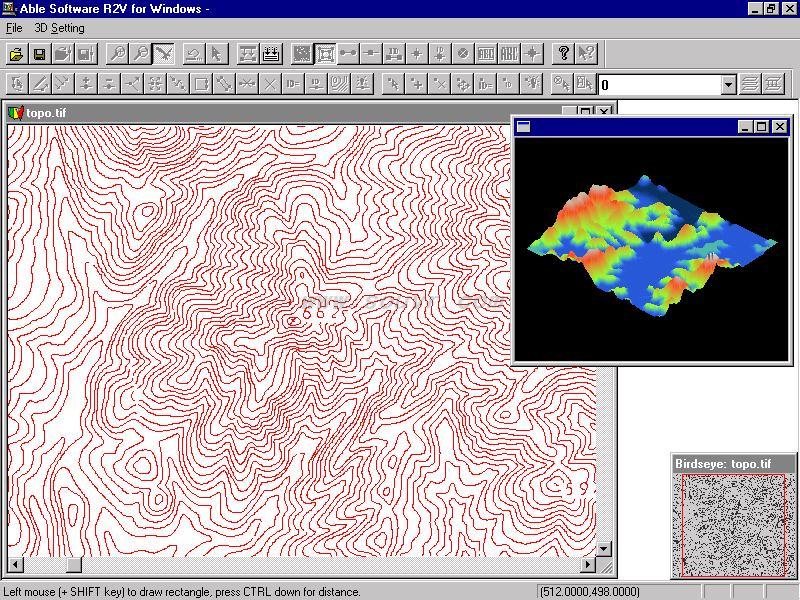Screen dimensions: 800x600
Task: Click the zoom in magnifier tool
Action: [117, 54]
